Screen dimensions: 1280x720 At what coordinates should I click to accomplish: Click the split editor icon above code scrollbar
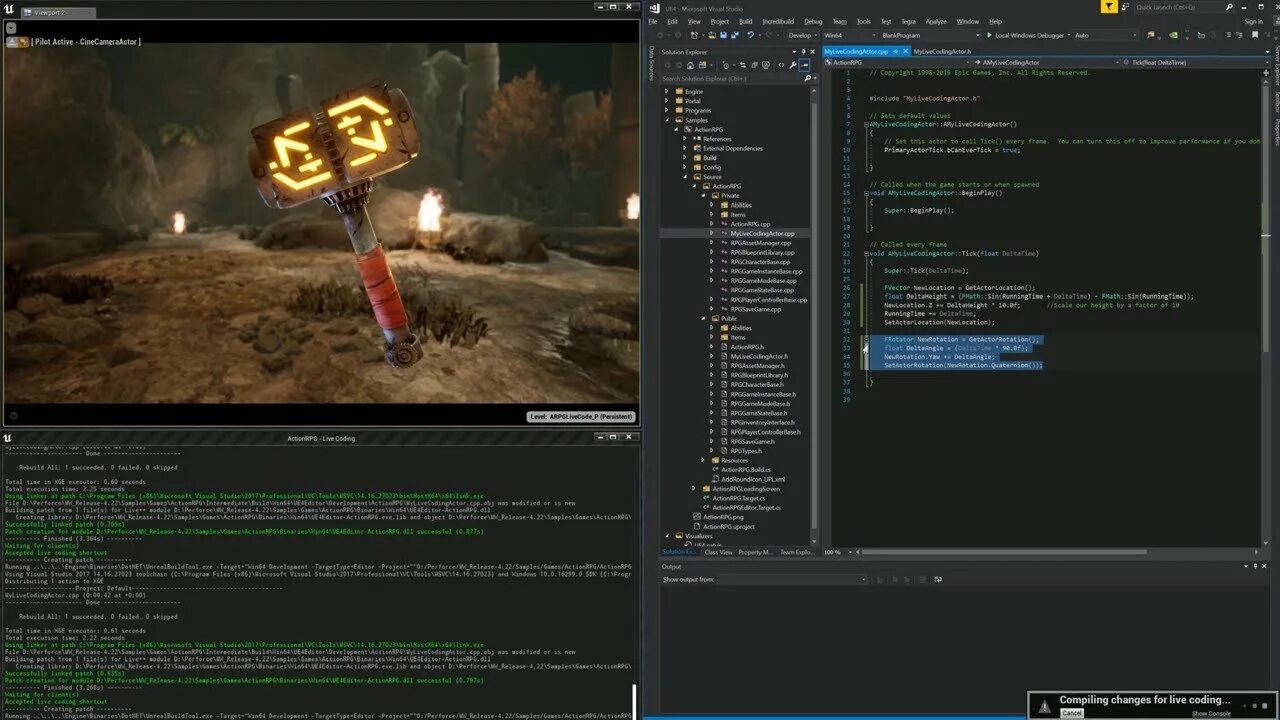[1266, 72]
